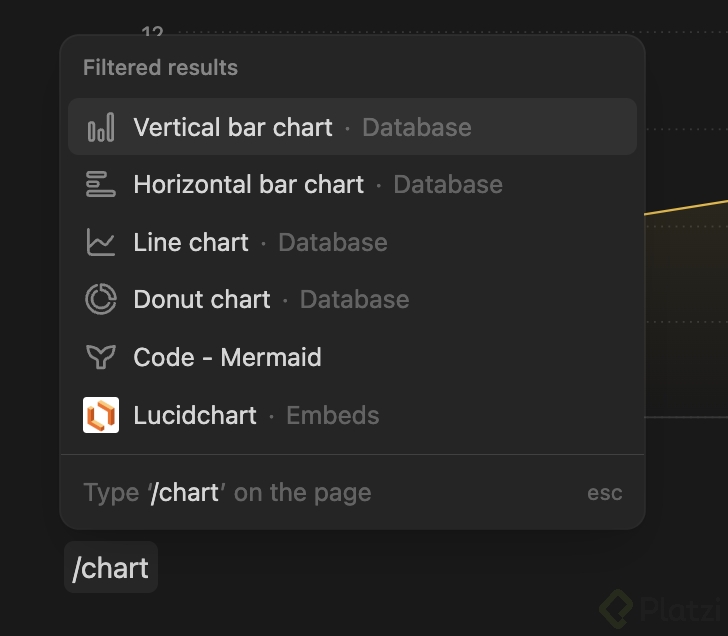Click the Mermaid code block icon
Viewport: 728px width, 636px height.
[101, 357]
